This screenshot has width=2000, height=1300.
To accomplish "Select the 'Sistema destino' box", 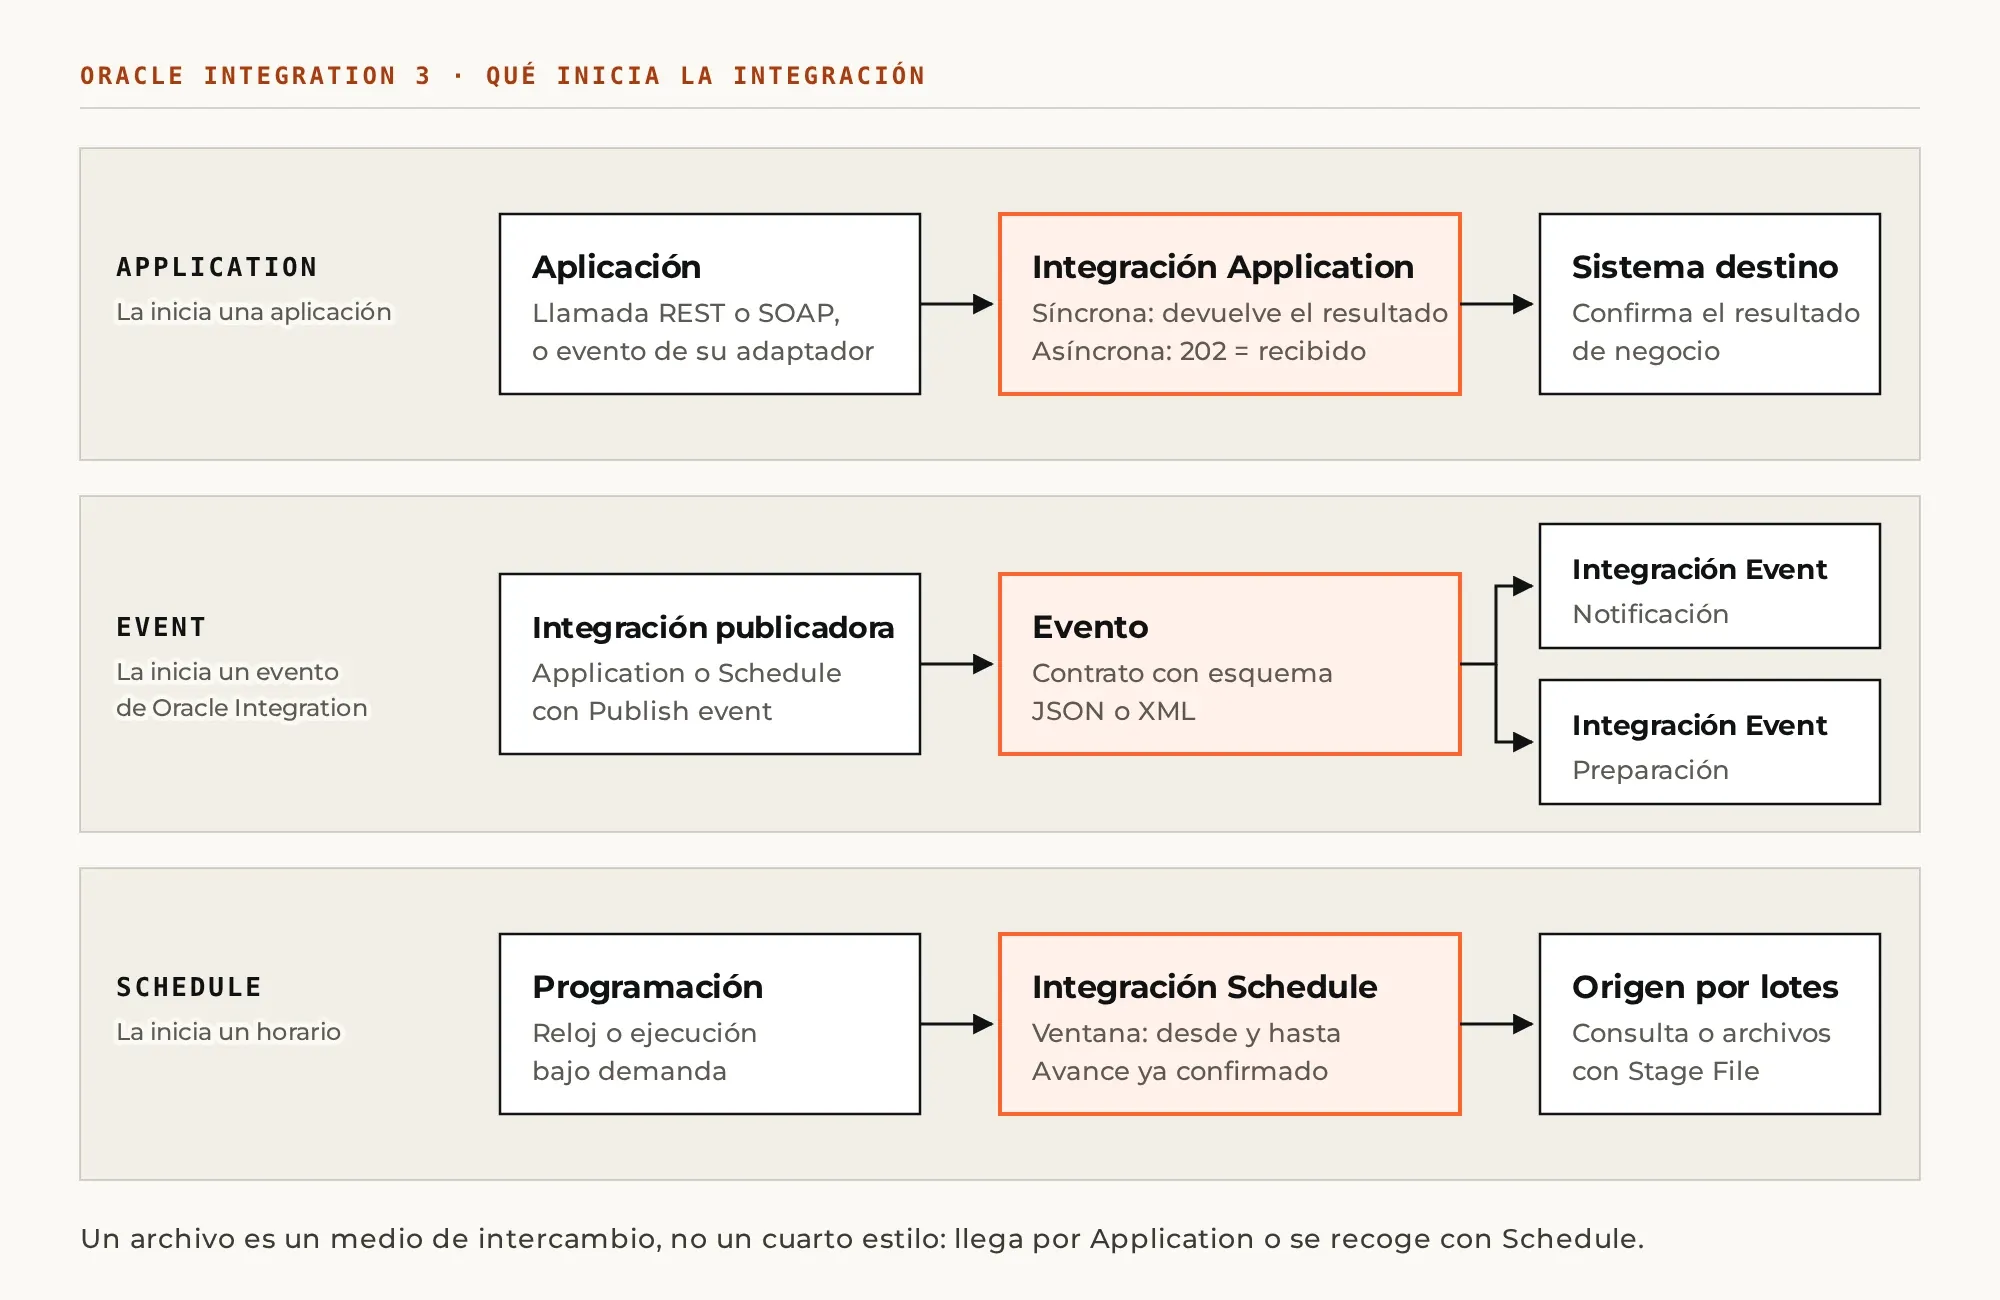I will (x=1709, y=304).
